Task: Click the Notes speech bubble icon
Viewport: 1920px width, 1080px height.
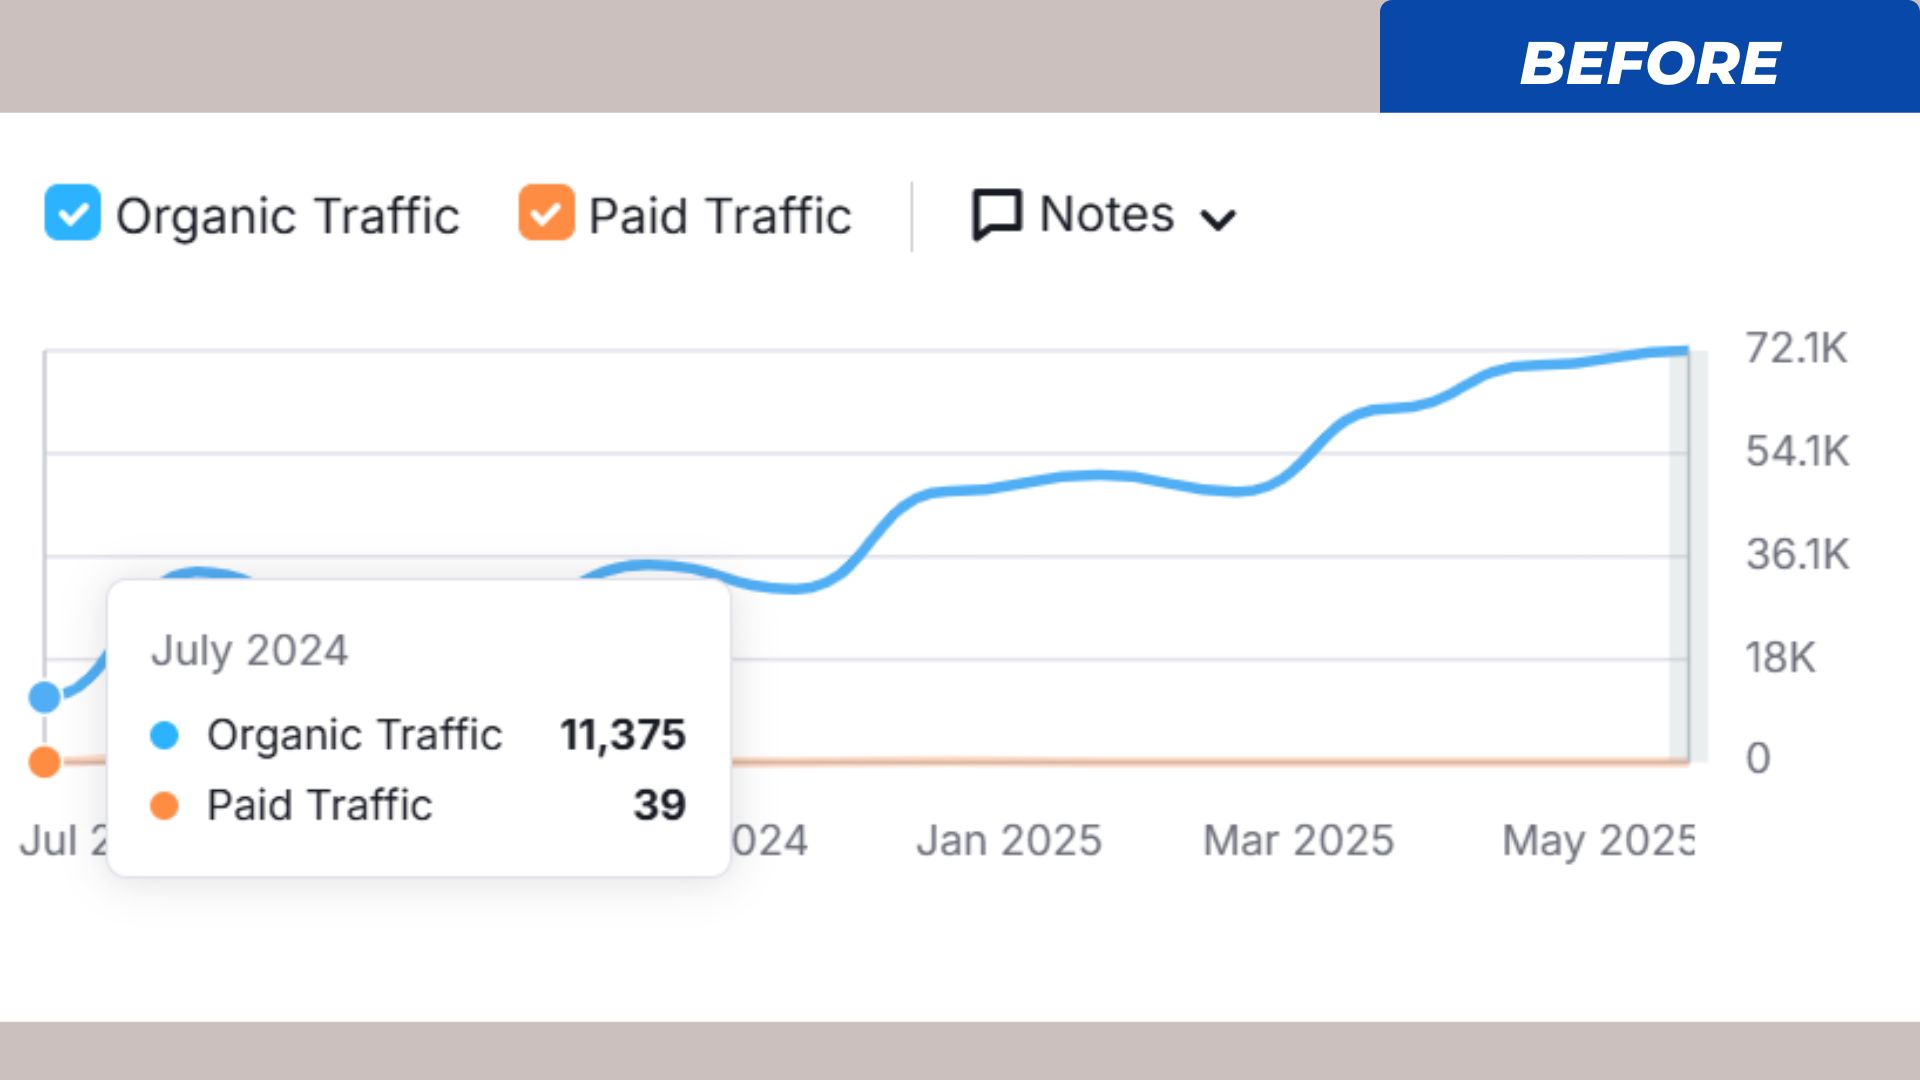Action: (996, 214)
